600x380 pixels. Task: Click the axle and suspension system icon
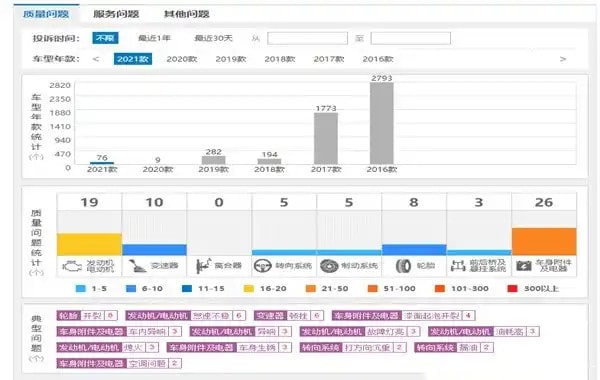point(458,266)
